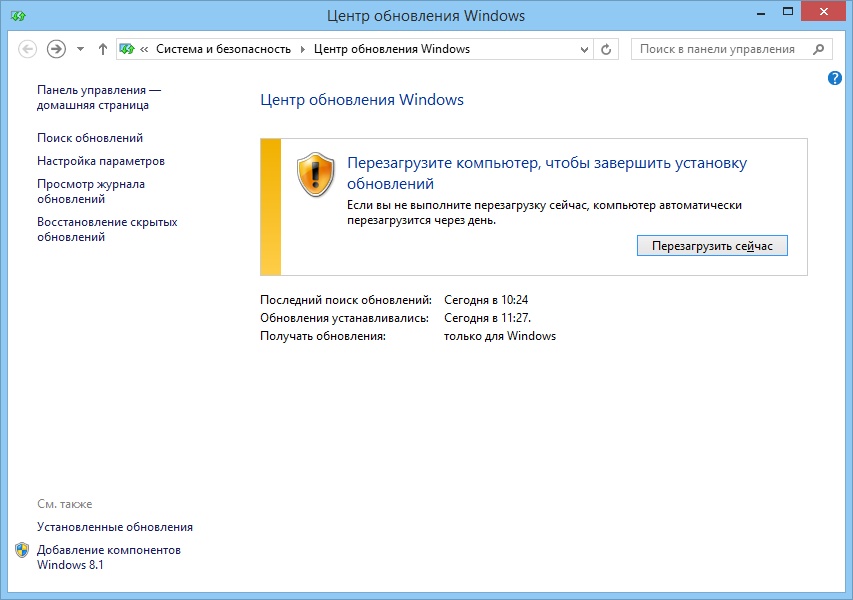Open "Просмотр журнала обновлений" link

91,191
